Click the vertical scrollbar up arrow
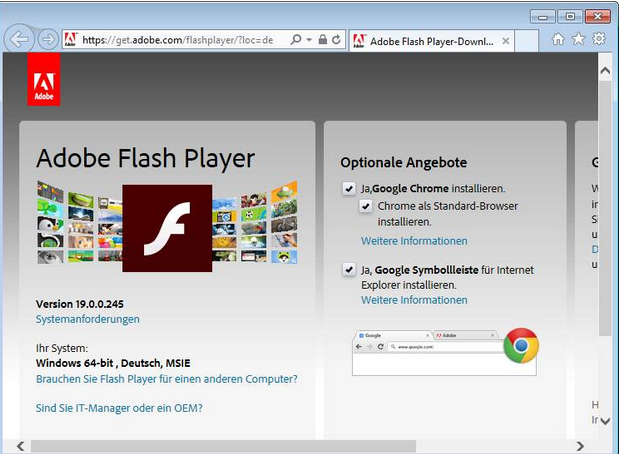This screenshot has width=624, height=454. pyautogui.click(x=605, y=71)
